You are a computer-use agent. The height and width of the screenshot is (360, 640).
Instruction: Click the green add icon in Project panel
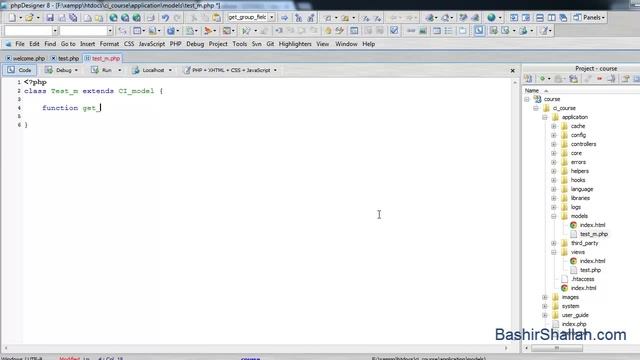coord(542,79)
